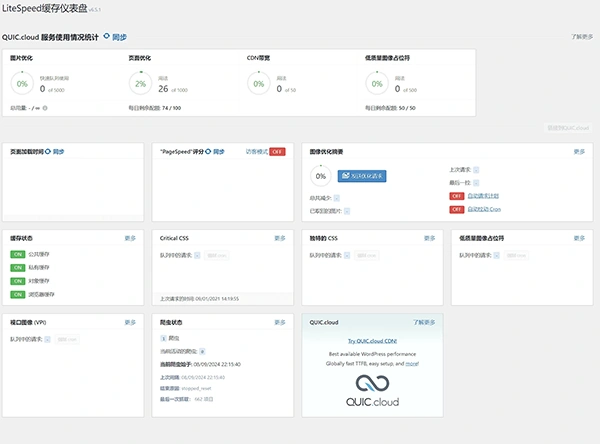Refresh the PageSpeed score card

[x=215, y=152]
